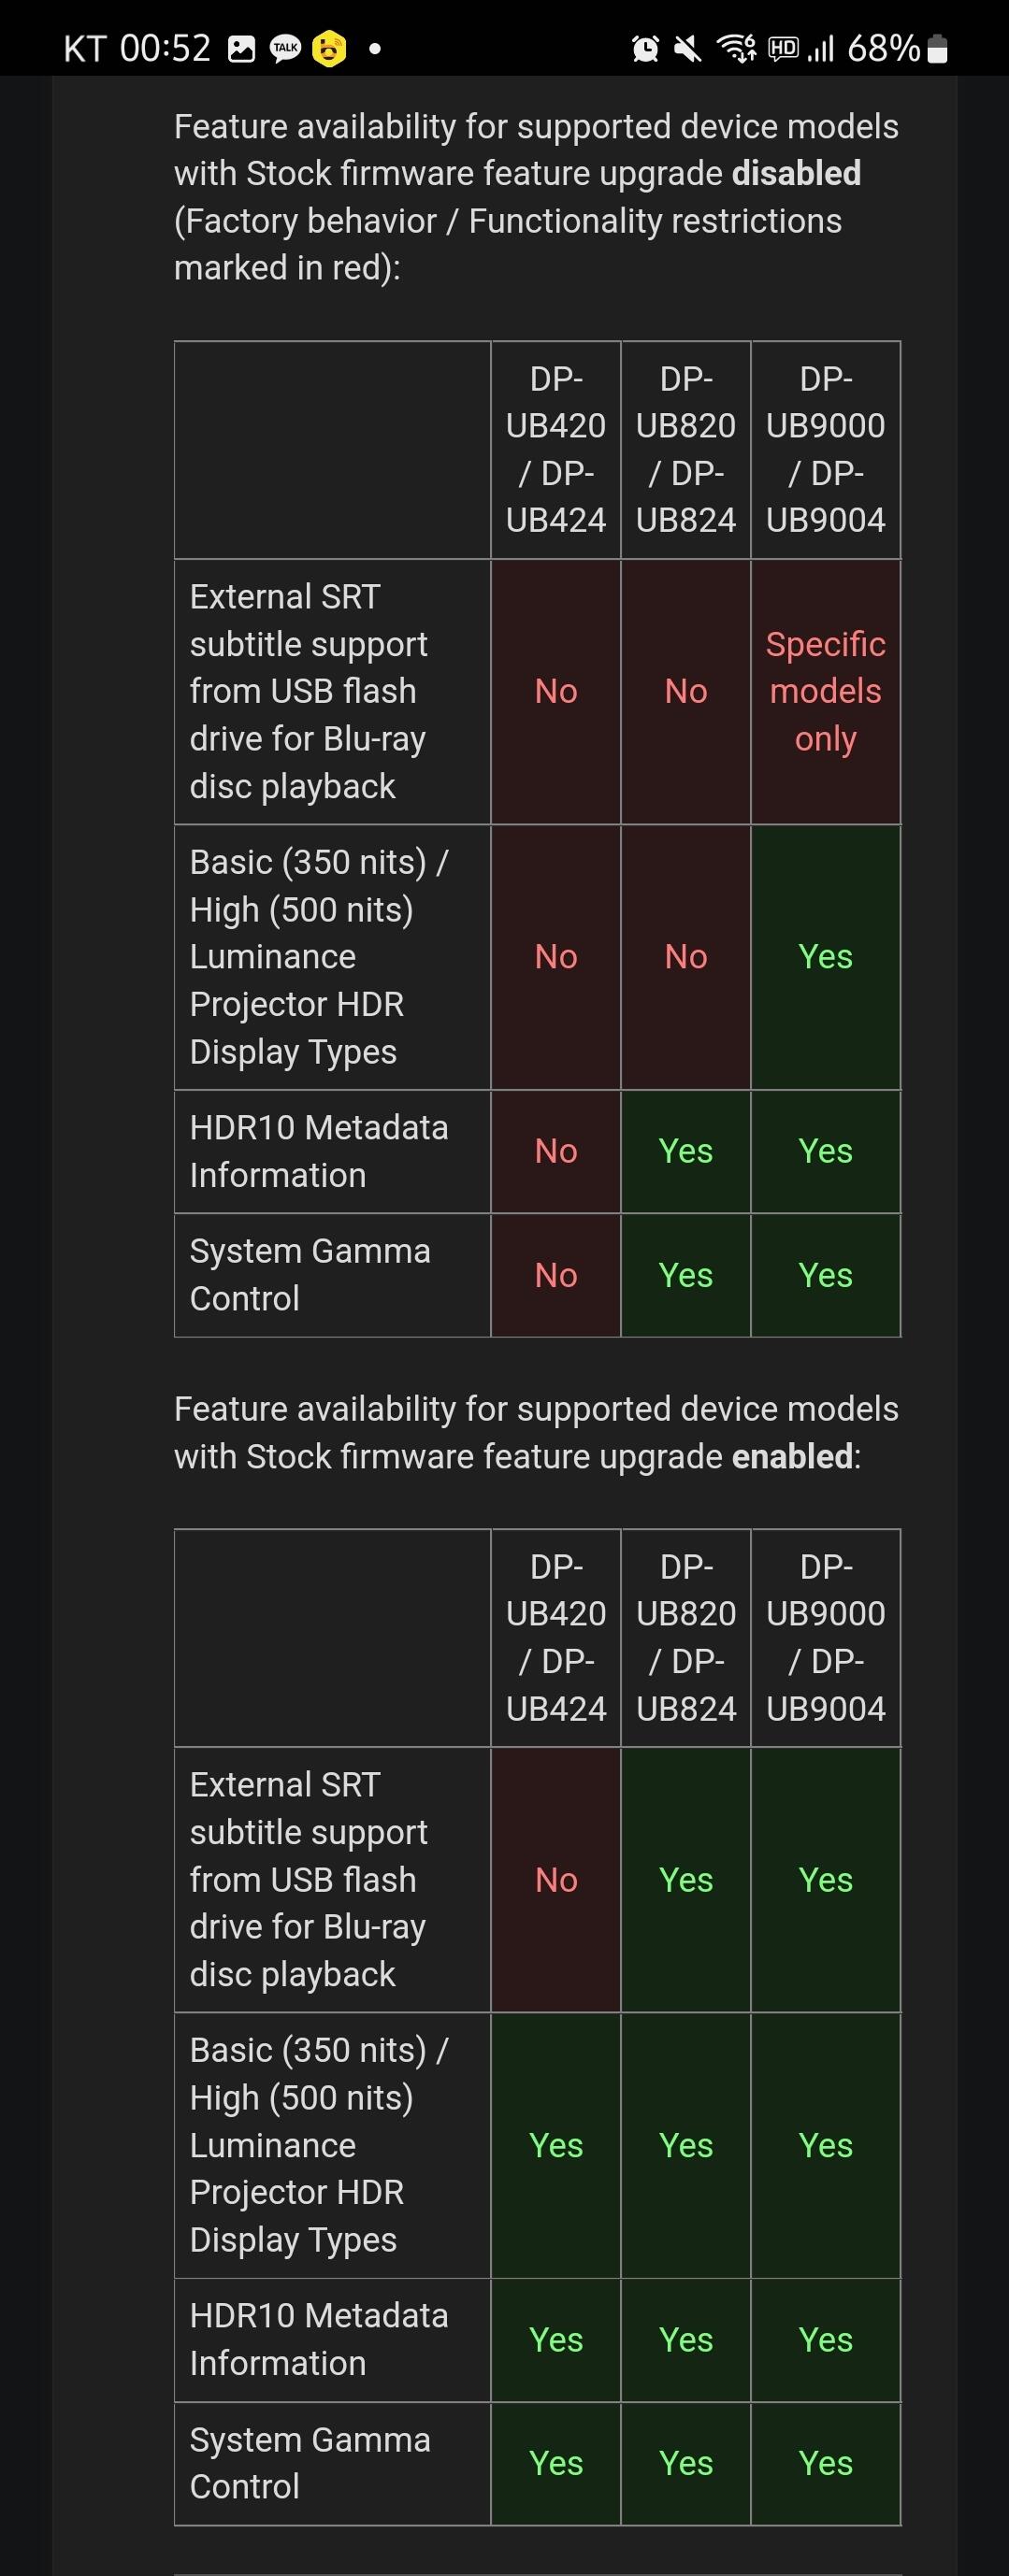Tap the gallery image notification icon
The width and height of the screenshot is (1009, 2576).
tap(242, 48)
